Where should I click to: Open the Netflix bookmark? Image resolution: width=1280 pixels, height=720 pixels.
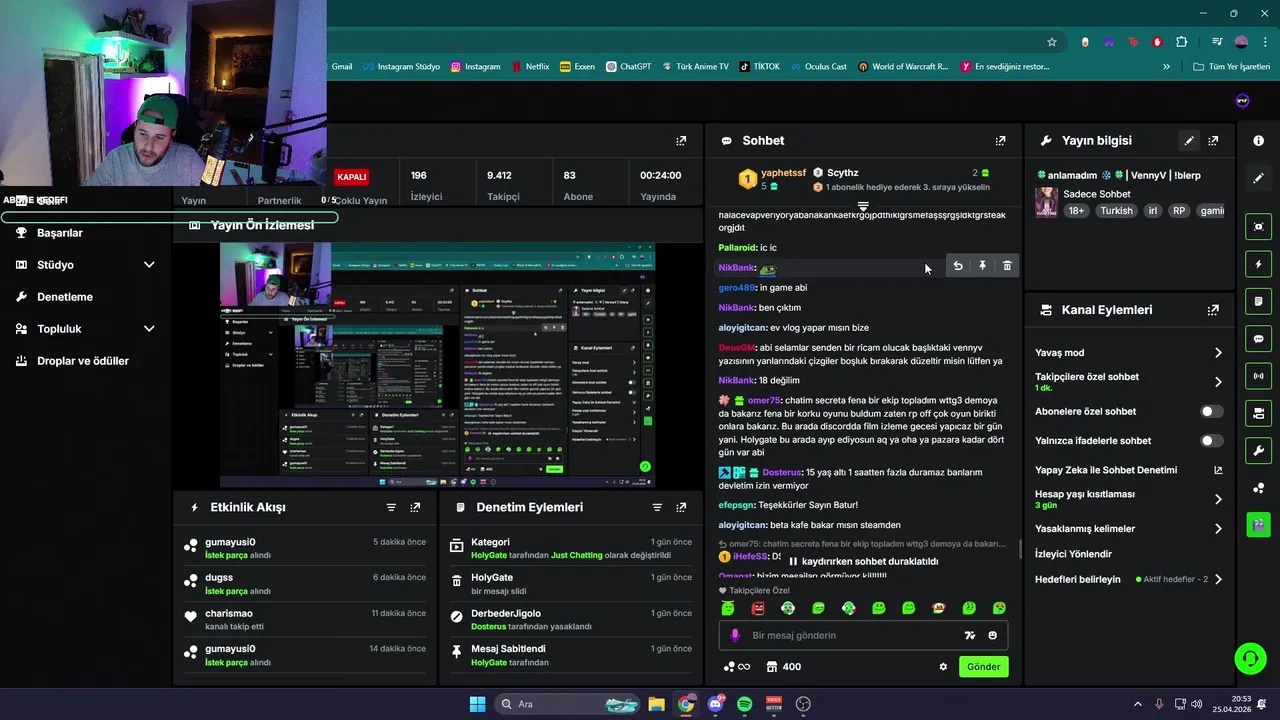click(x=529, y=67)
